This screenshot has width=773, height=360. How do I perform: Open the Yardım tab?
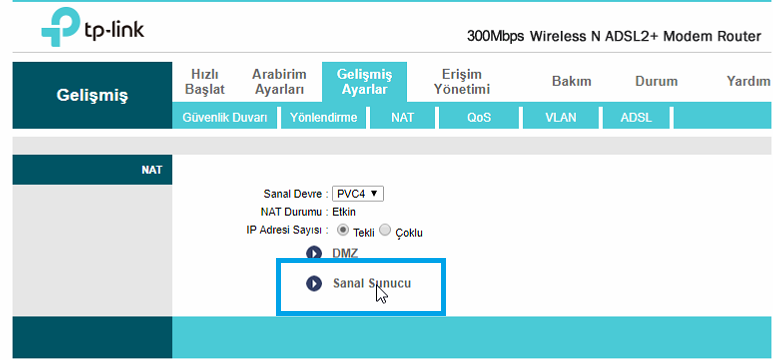pyautogui.click(x=748, y=81)
